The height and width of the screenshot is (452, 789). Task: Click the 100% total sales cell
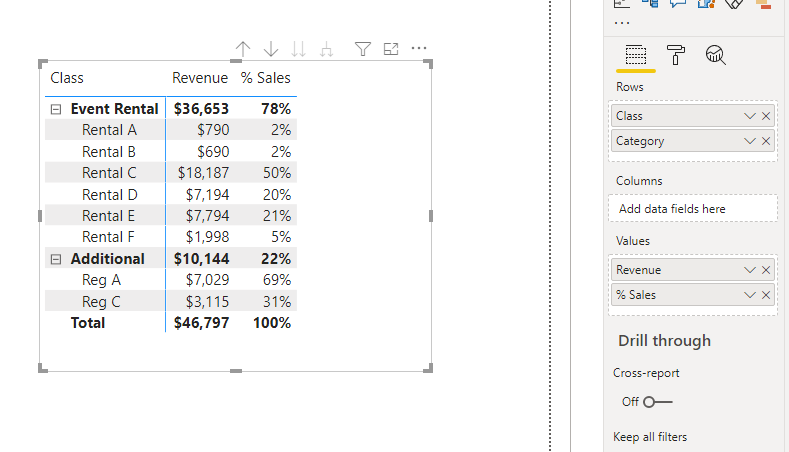pos(272,323)
